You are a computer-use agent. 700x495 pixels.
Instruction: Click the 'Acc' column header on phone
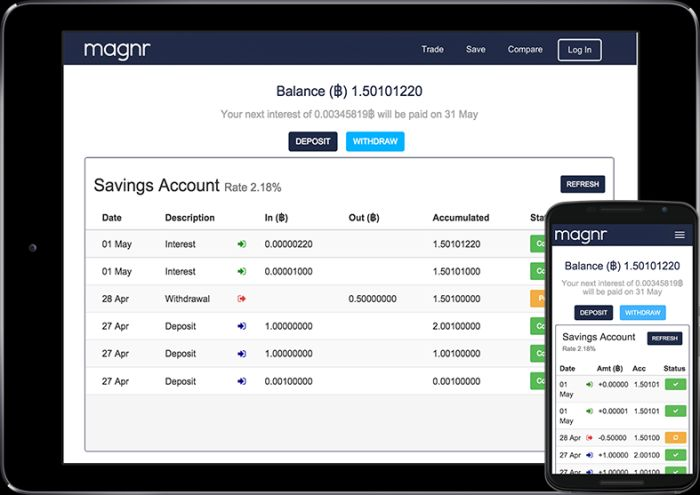tap(639, 369)
